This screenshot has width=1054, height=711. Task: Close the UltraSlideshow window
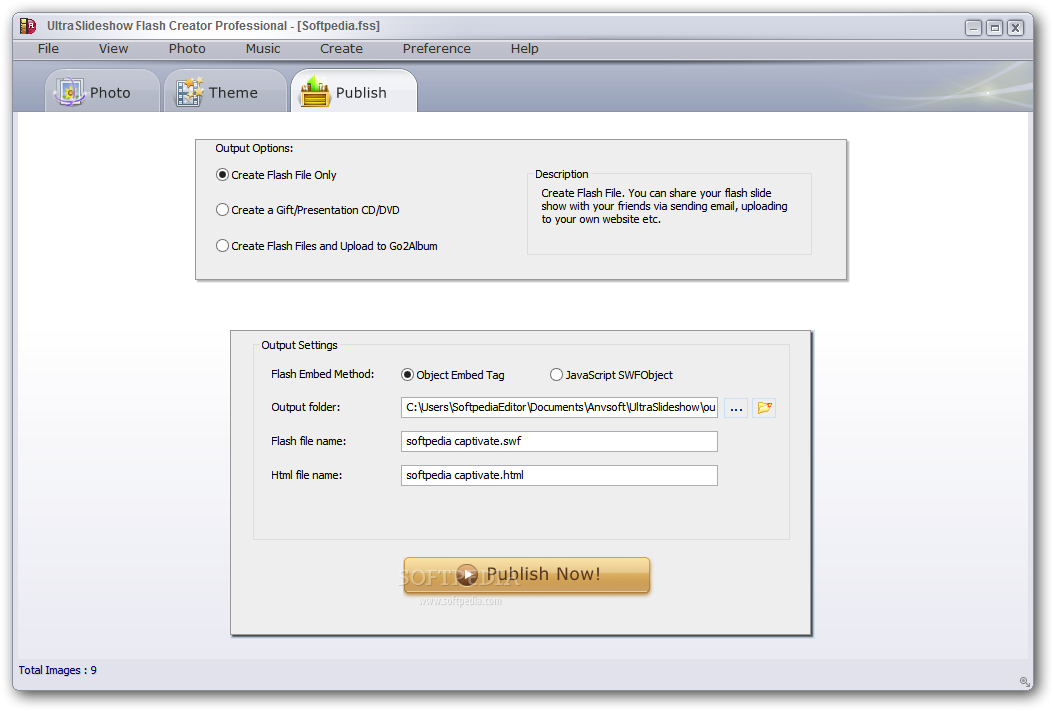[1016, 28]
